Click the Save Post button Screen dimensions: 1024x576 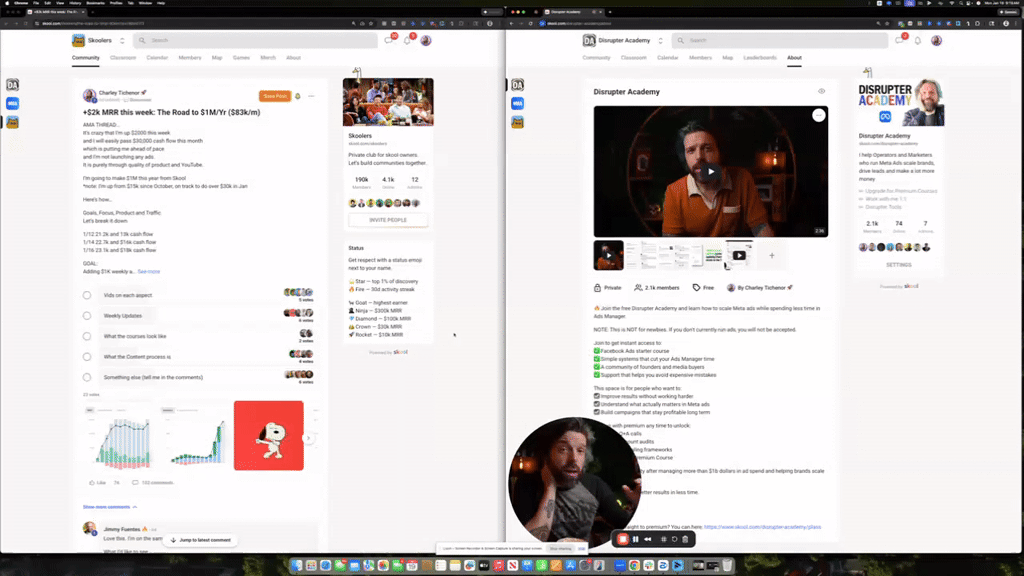pos(275,96)
